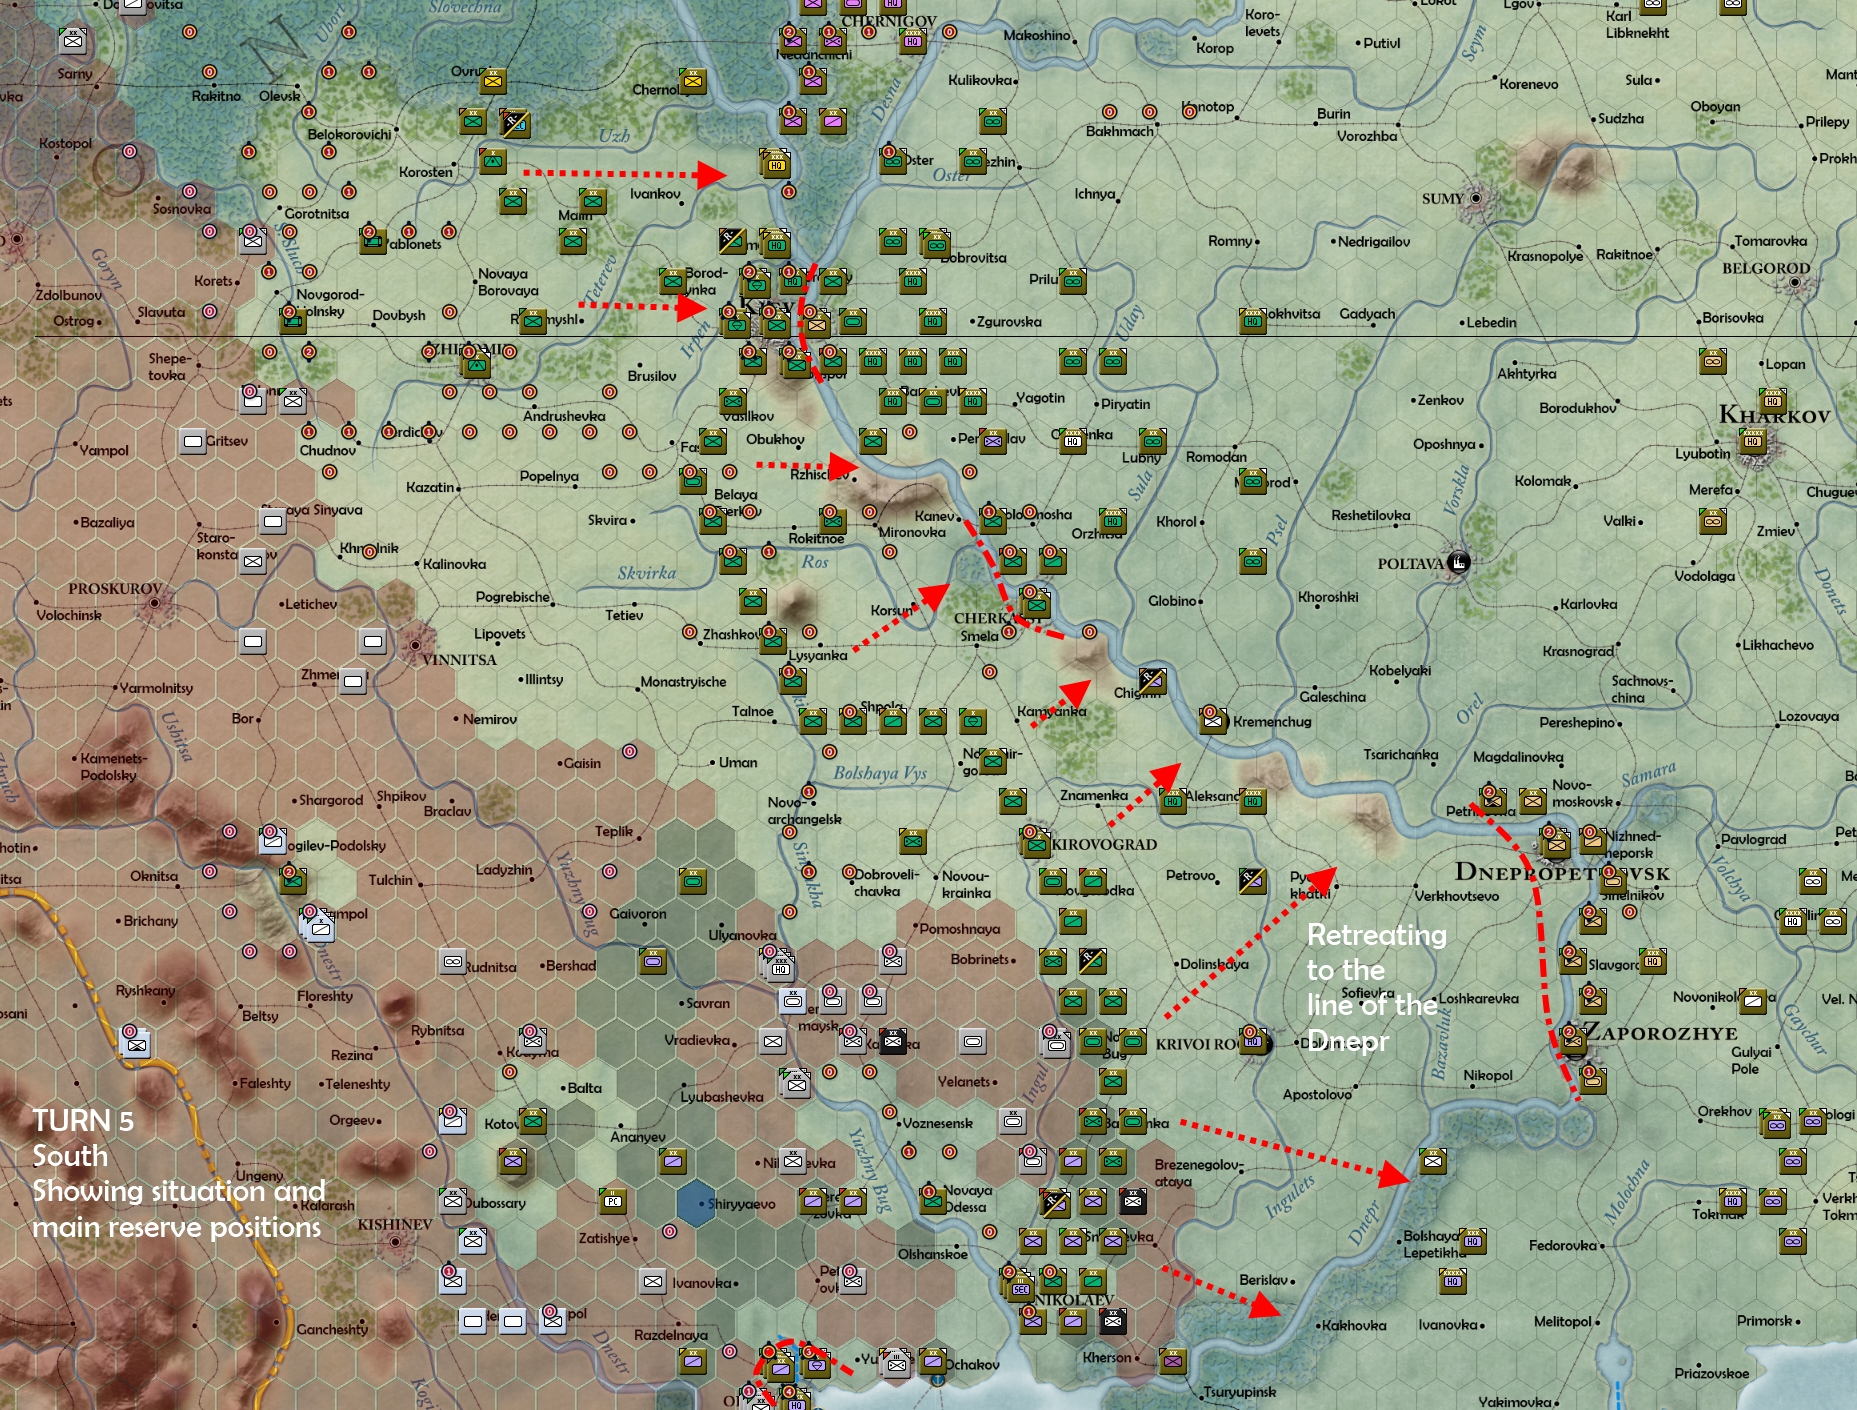Click the black counter east of Petrovo
The width and height of the screenshot is (1857, 1410).
[x=1252, y=881]
